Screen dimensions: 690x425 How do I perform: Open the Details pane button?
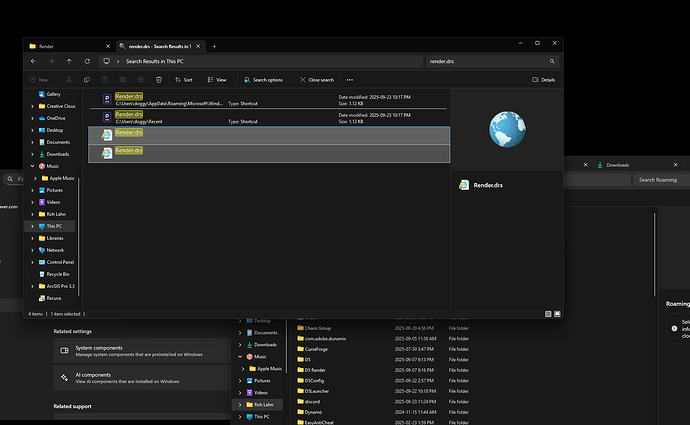click(x=544, y=79)
